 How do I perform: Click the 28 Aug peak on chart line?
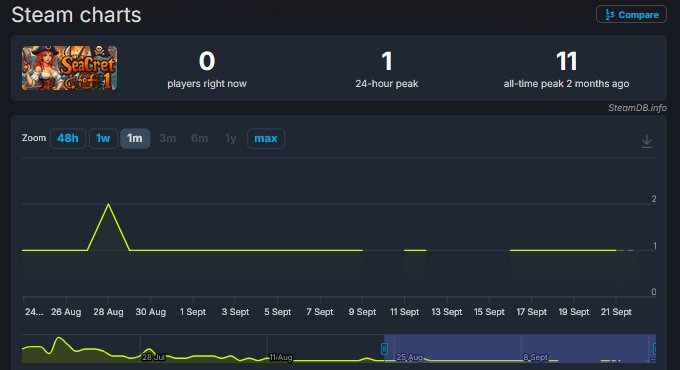(x=108, y=204)
